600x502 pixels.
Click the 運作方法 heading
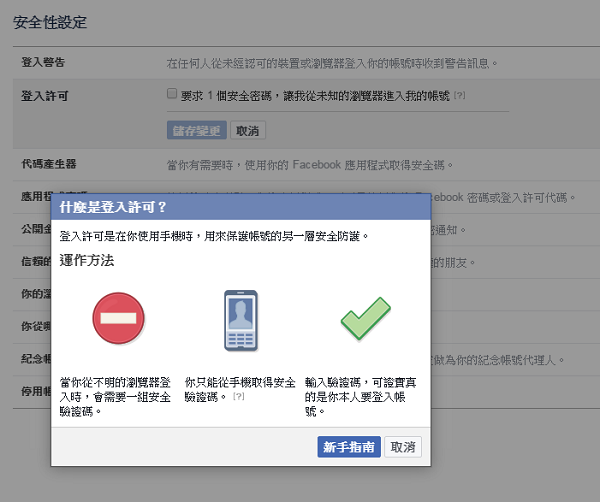[87, 260]
